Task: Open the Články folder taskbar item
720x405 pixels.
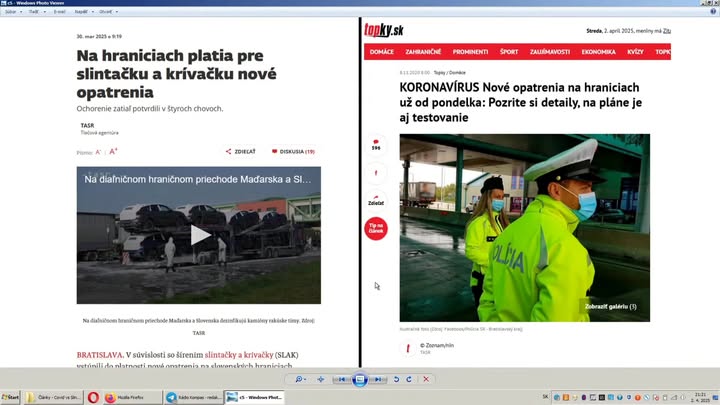Action: pos(52,397)
